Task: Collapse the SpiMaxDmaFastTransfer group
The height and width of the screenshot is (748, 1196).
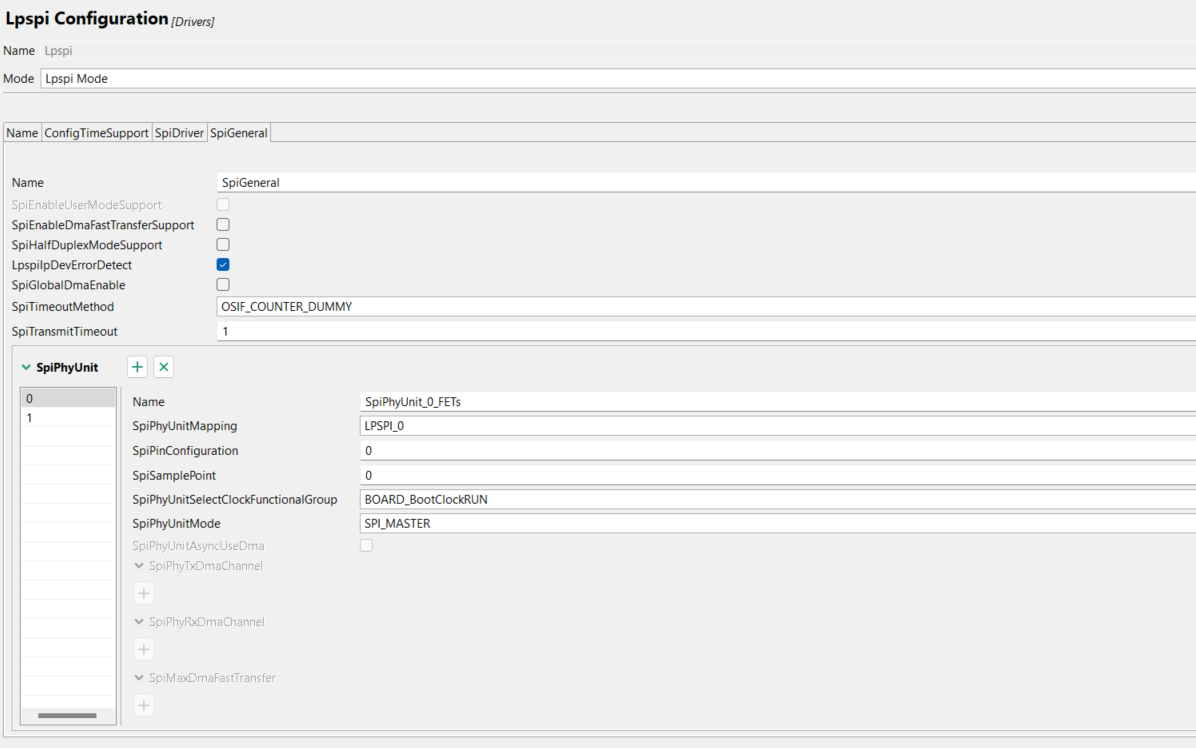Action: tap(138, 677)
